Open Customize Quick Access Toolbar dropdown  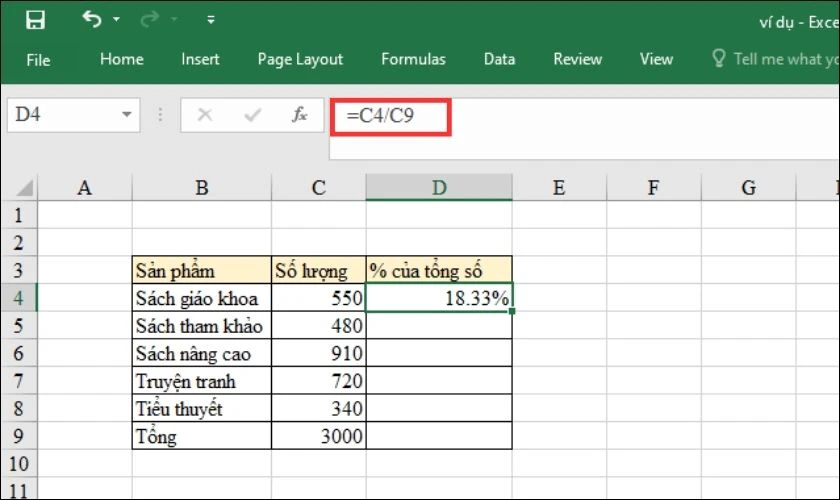click(211, 20)
